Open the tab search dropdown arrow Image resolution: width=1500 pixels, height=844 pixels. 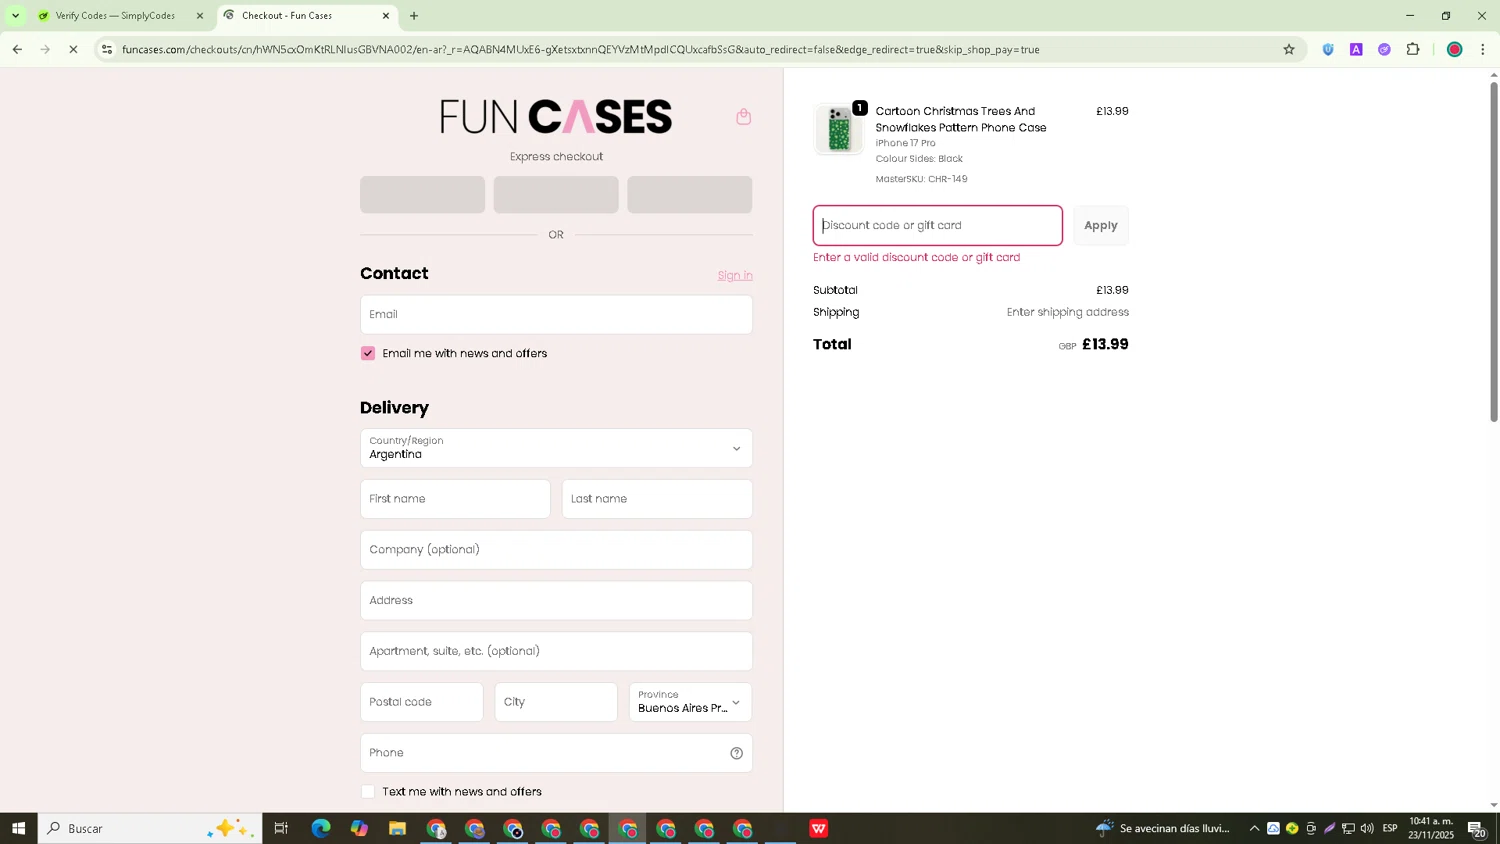15,16
